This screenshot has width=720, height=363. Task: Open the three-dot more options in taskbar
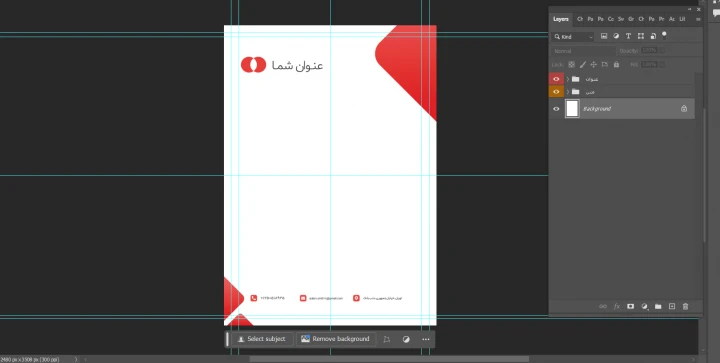(426, 340)
